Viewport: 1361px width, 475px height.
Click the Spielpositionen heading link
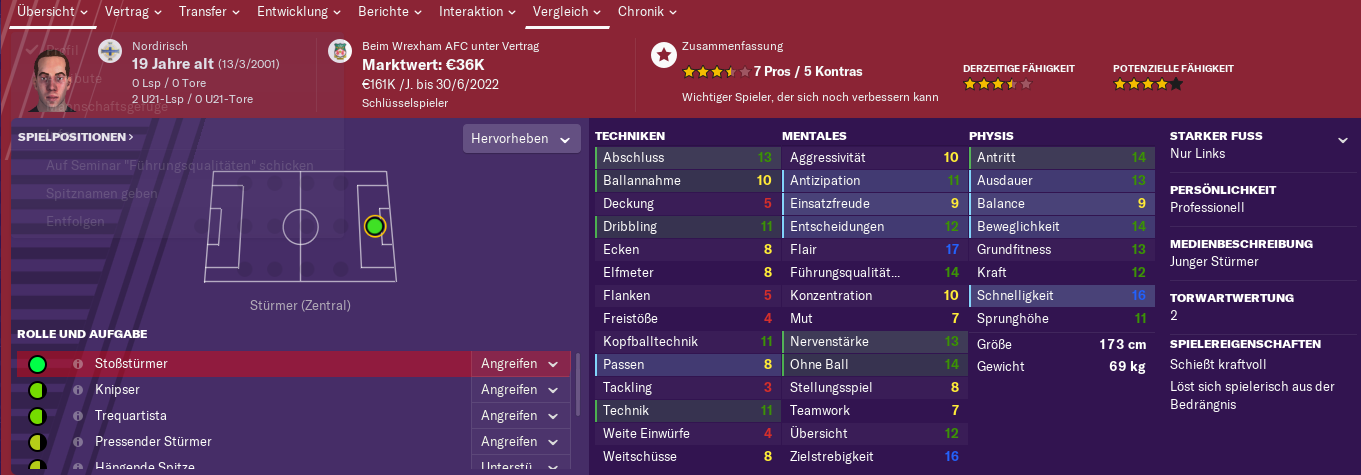pos(76,137)
